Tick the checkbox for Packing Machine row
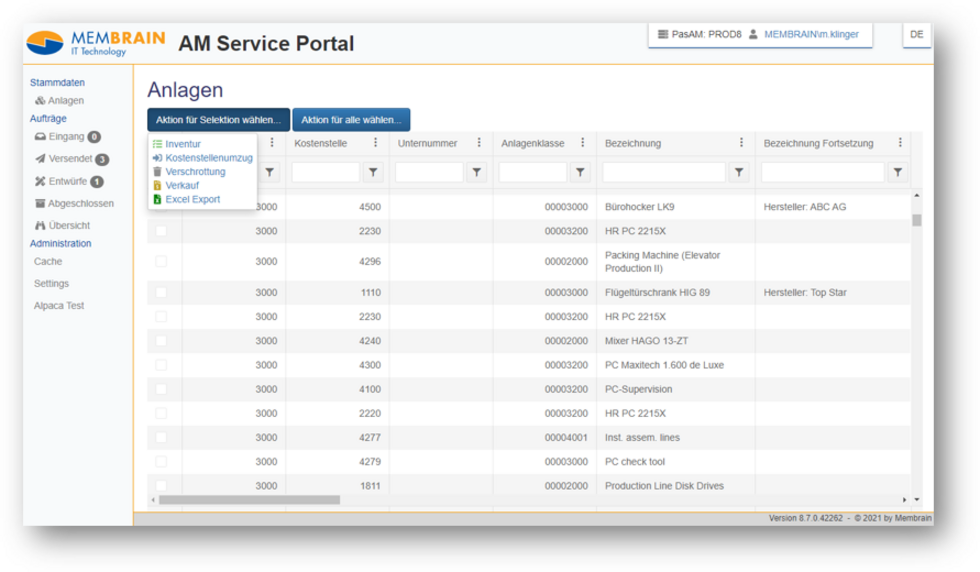The height and width of the screenshot is (572, 980). point(161,261)
